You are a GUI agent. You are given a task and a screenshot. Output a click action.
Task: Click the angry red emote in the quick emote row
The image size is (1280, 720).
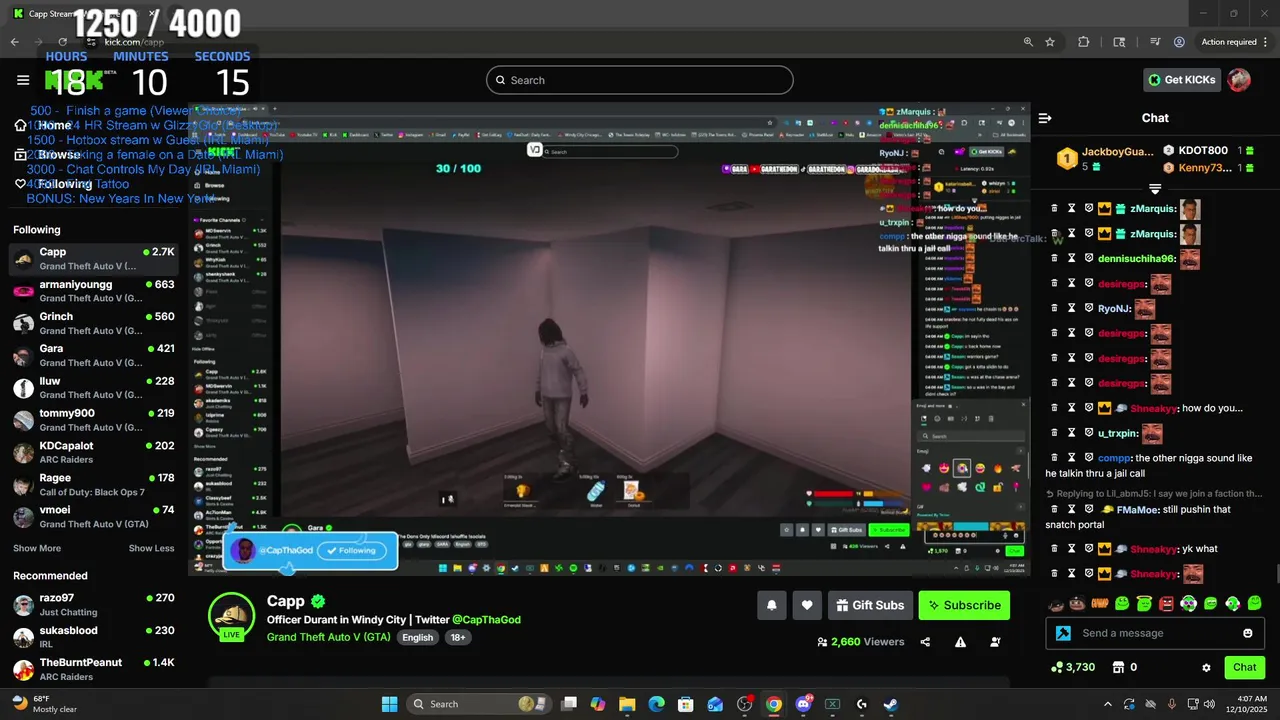tap(1166, 603)
